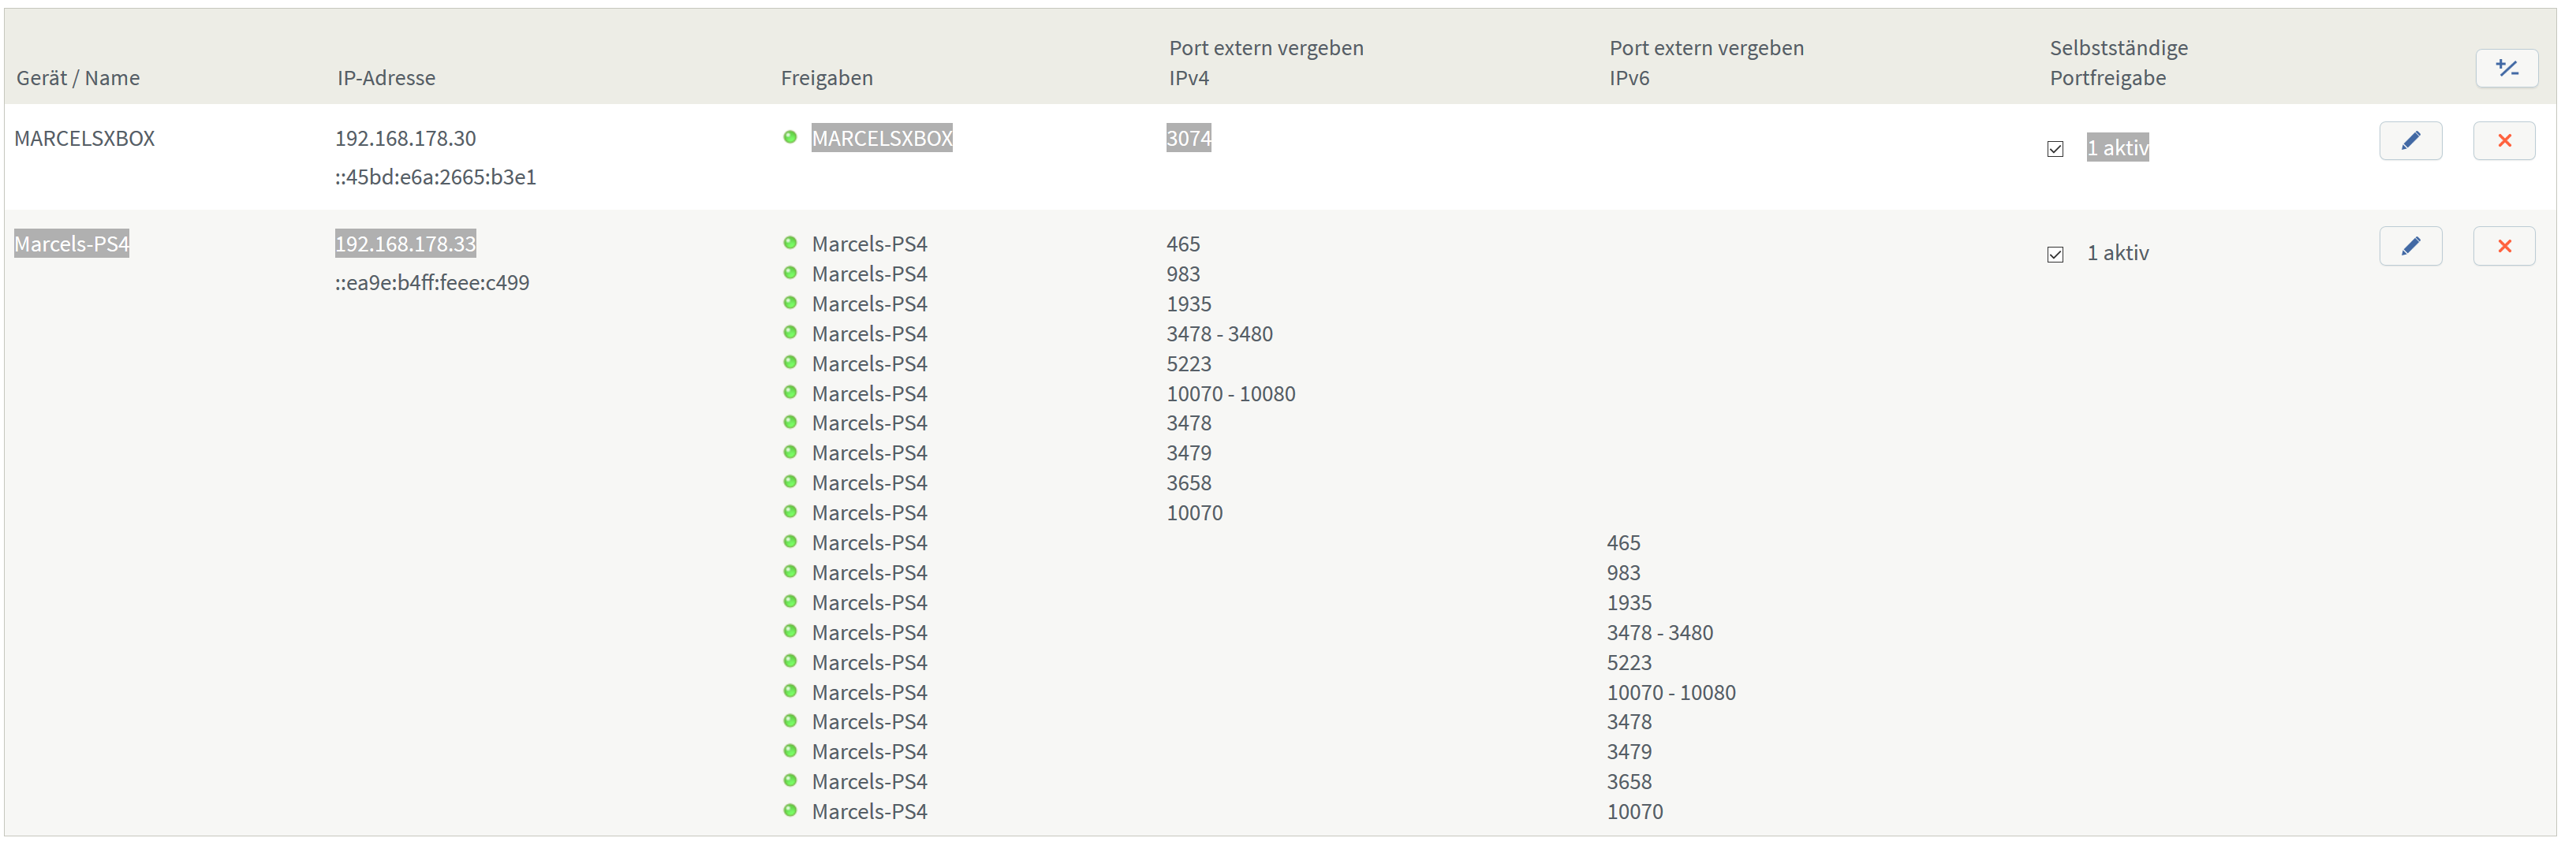The width and height of the screenshot is (2576, 849).
Task: Click the IPv4 port range 10070 - 10080
Action: coord(1230,394)
